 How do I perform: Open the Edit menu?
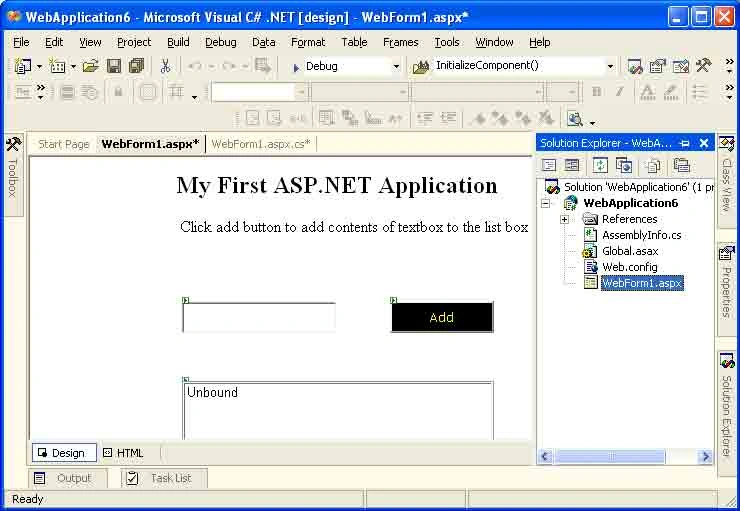(54, 42)
